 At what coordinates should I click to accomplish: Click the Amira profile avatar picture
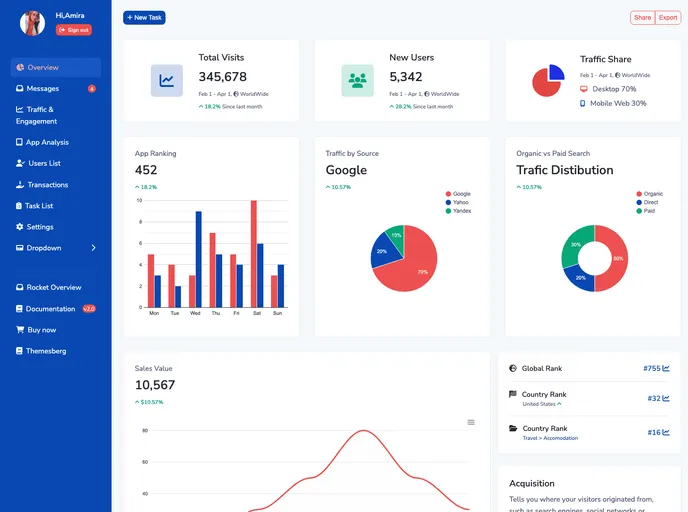tap(33, 23)
